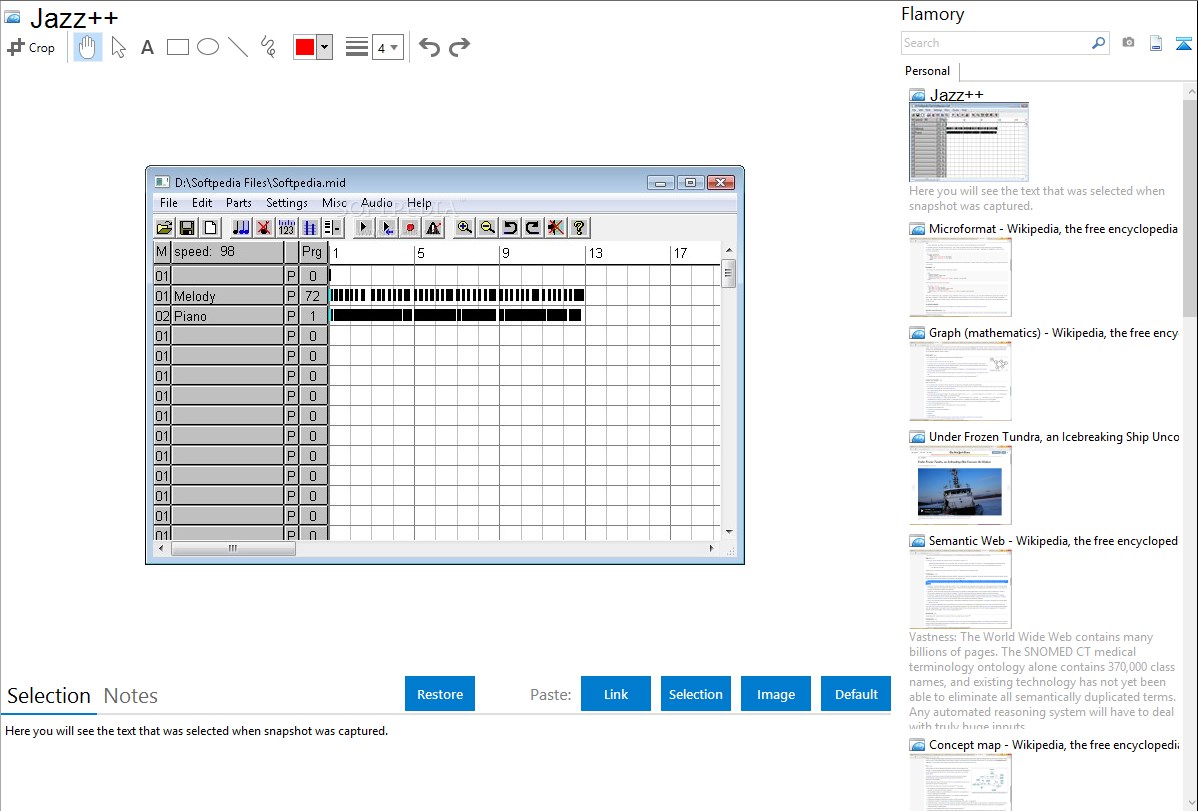Screen dimensions: 1198x811
Task: Click the red record button
Action: tap(410, 228)
